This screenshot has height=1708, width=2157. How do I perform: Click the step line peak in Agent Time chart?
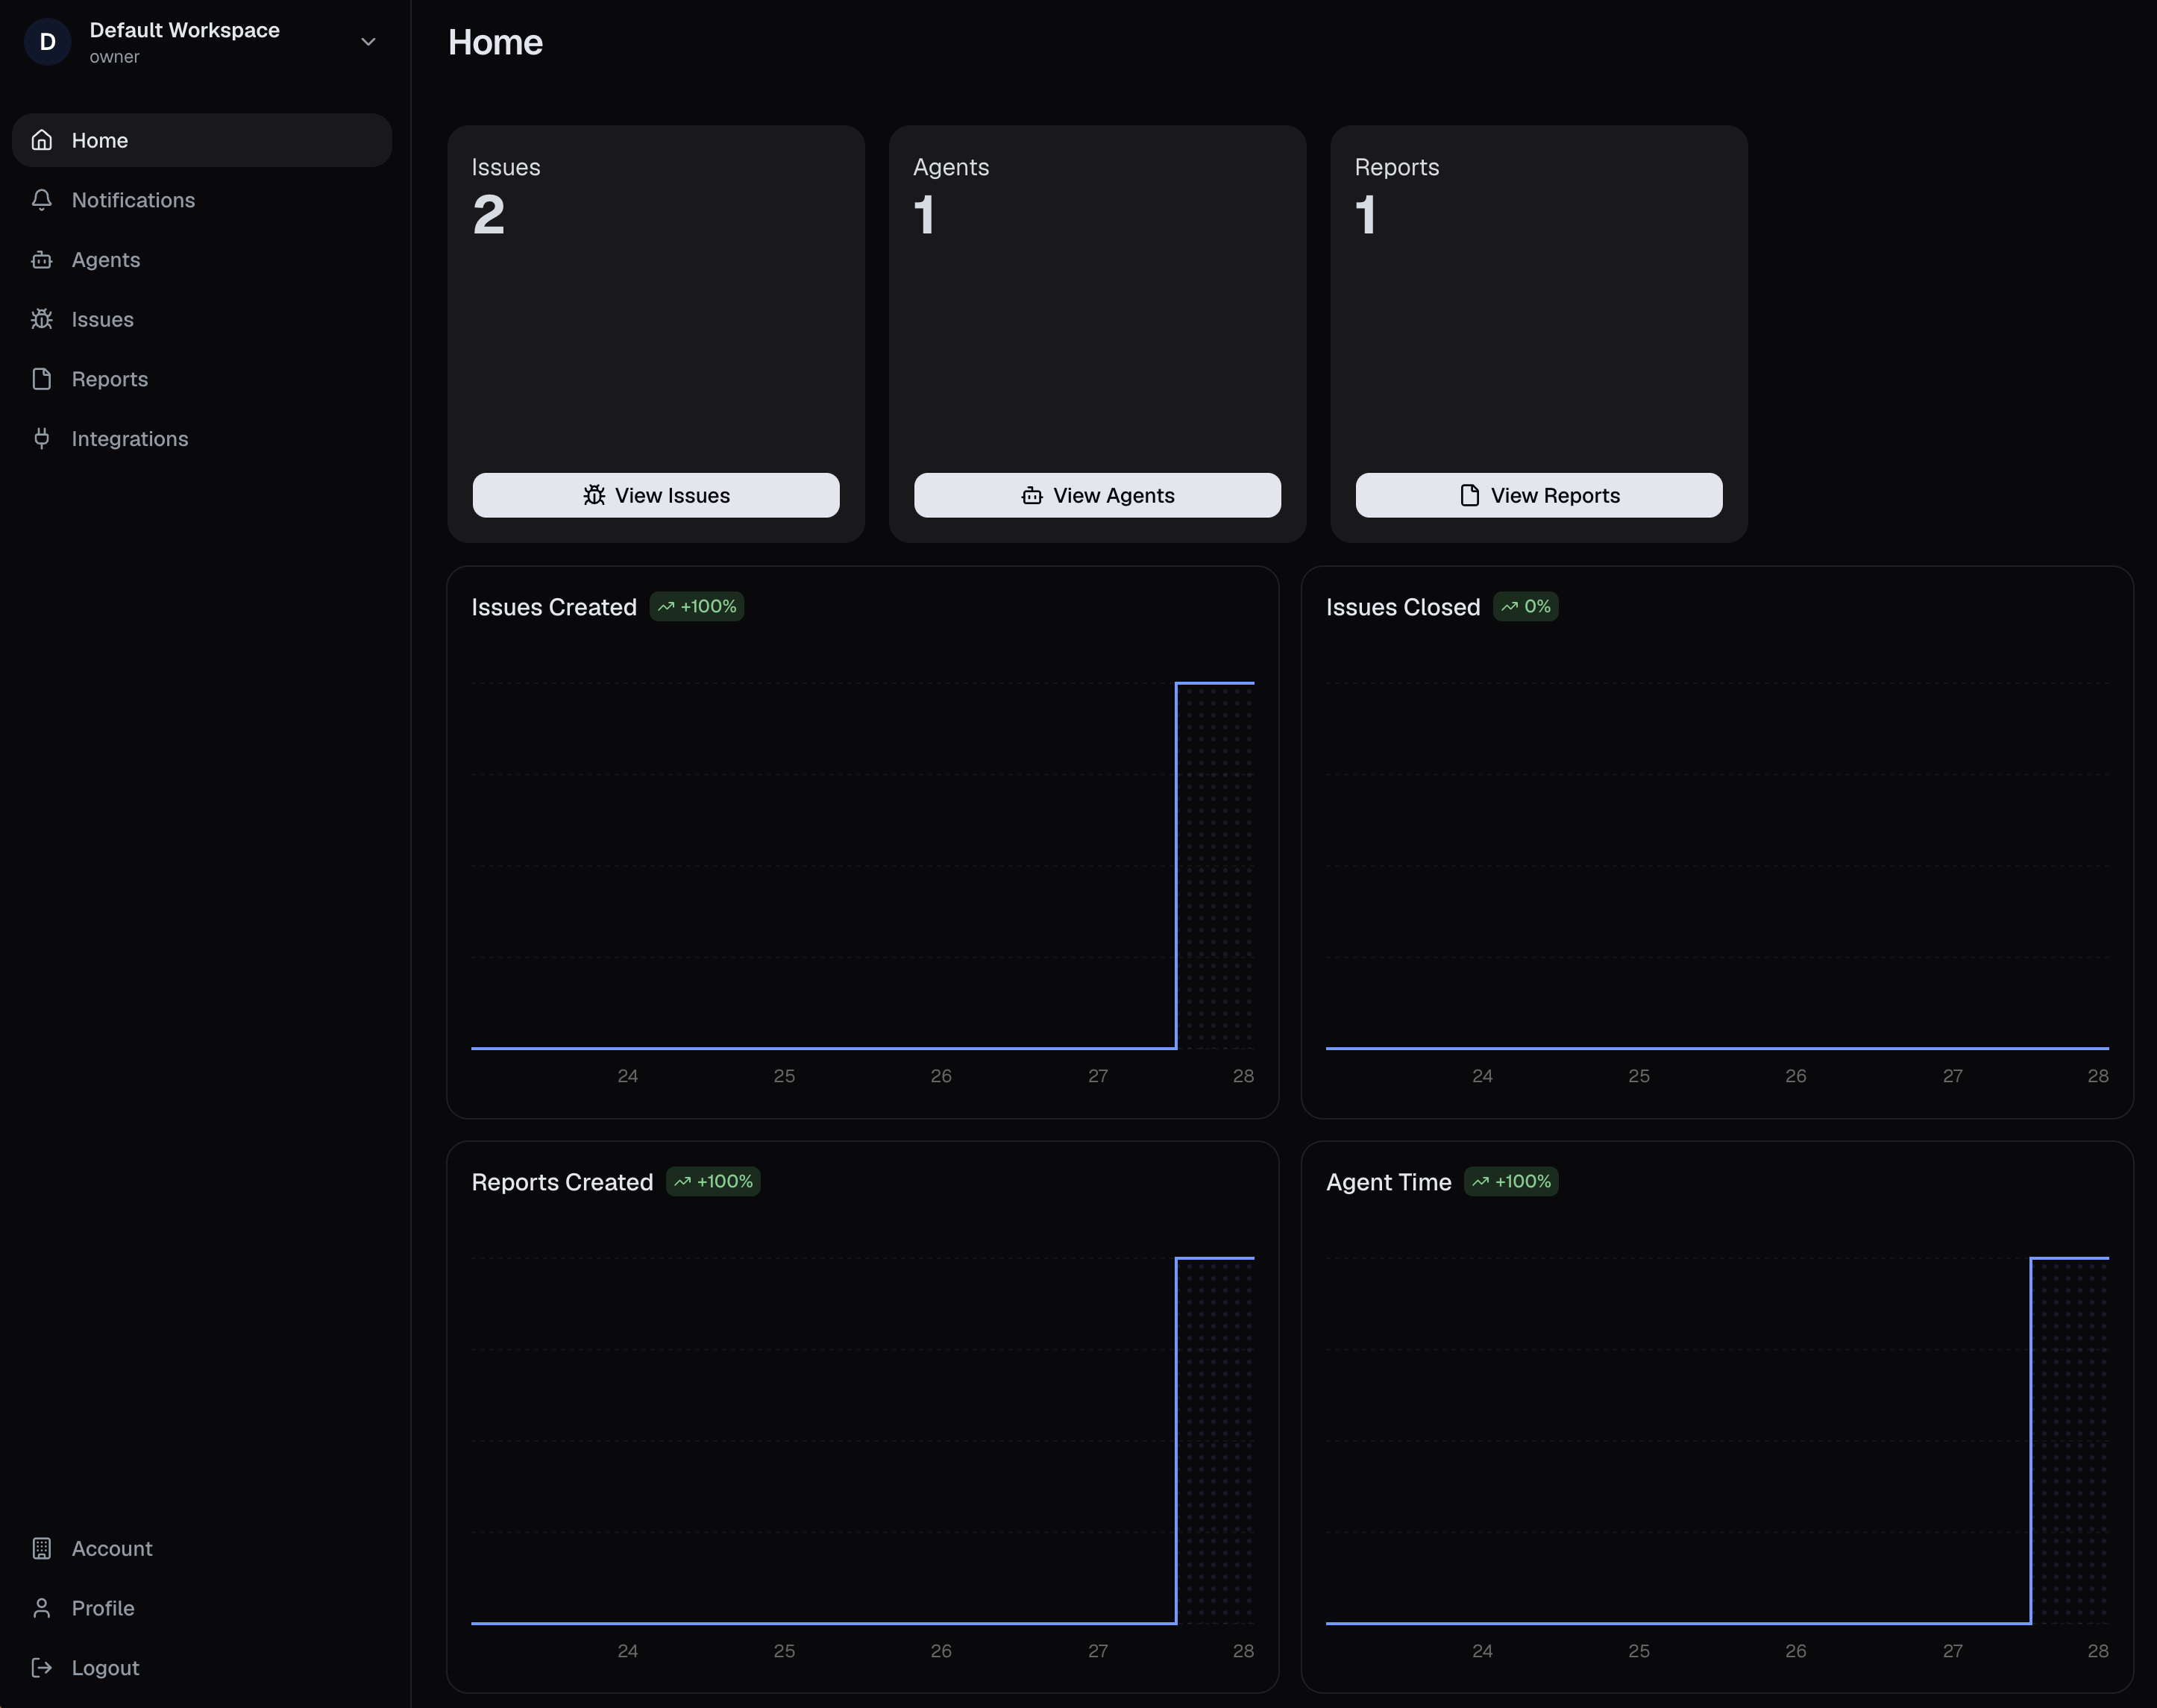tap(2070, 1258)
